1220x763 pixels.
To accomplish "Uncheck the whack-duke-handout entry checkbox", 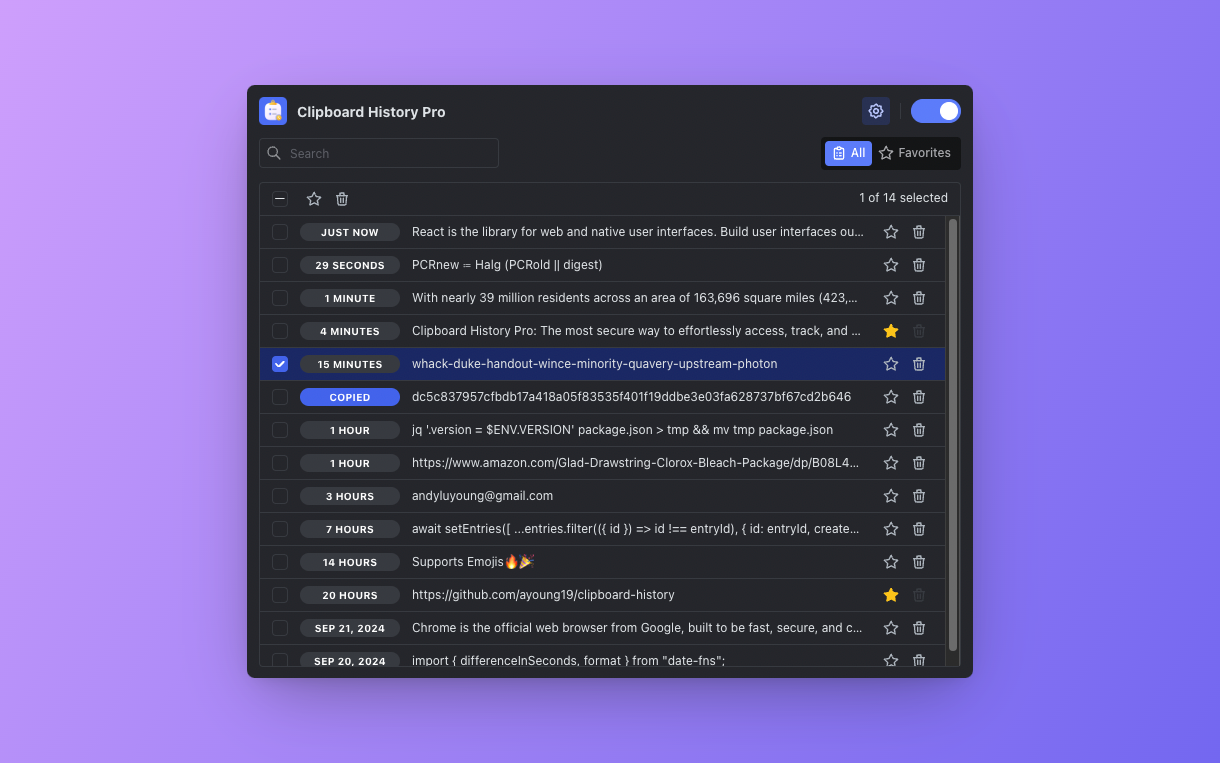I will (x=280, y=364).
